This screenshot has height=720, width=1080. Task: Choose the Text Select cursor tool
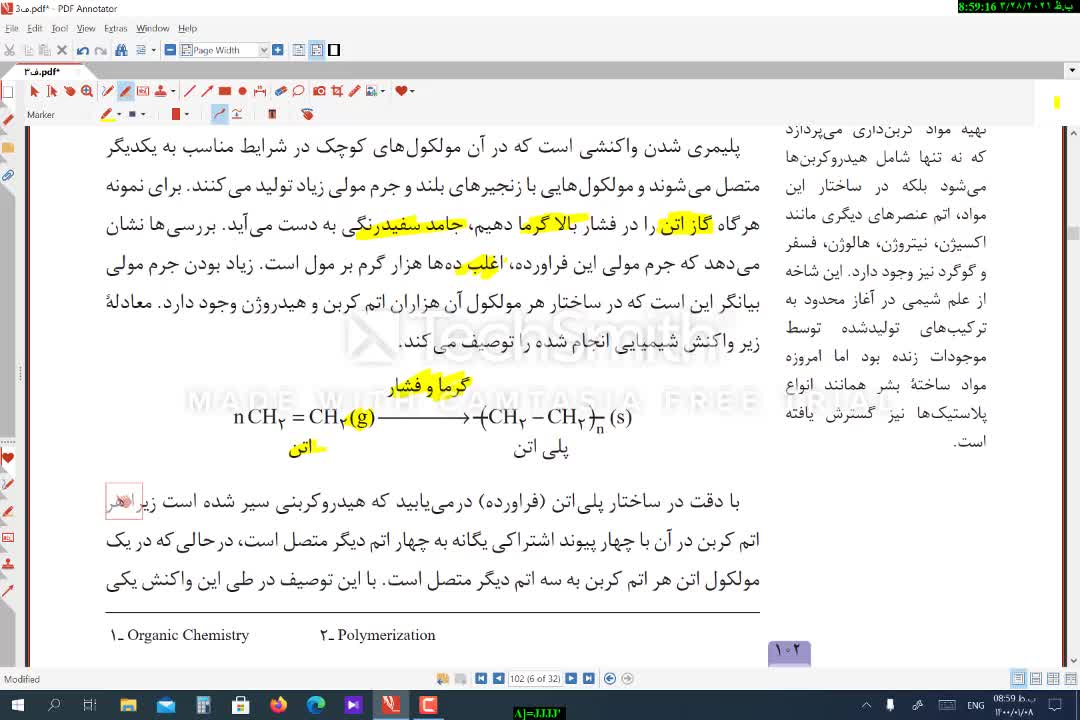pyautogui.click(x=52, y=91)
